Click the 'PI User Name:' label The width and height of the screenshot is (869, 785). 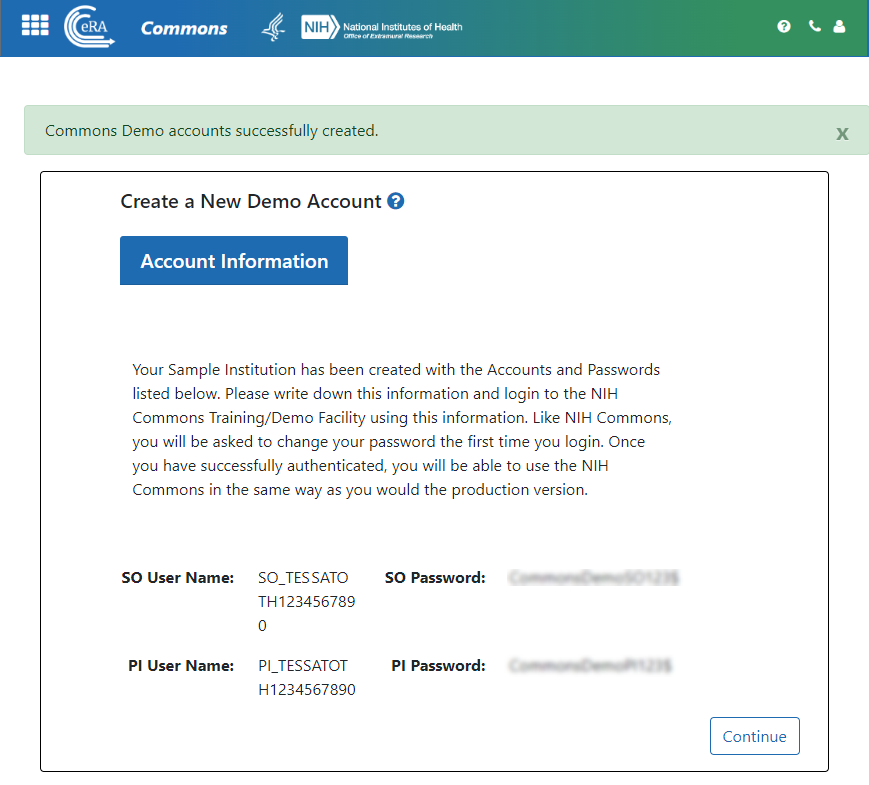point(181,665)
